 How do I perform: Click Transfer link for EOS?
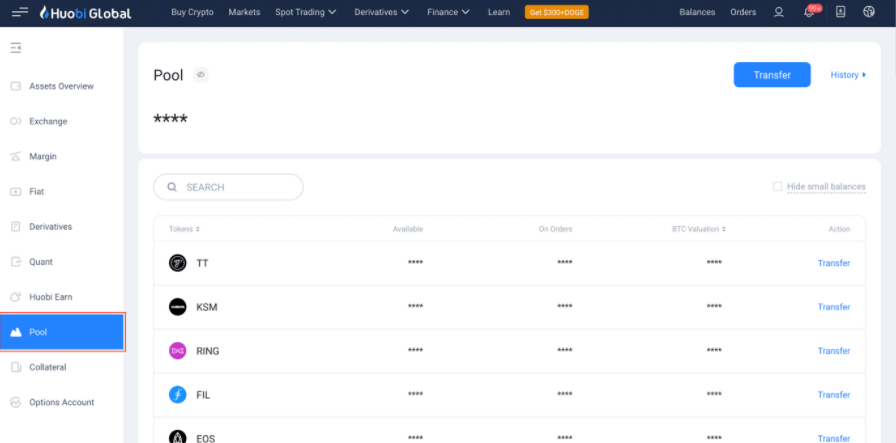tap(834, 438)
